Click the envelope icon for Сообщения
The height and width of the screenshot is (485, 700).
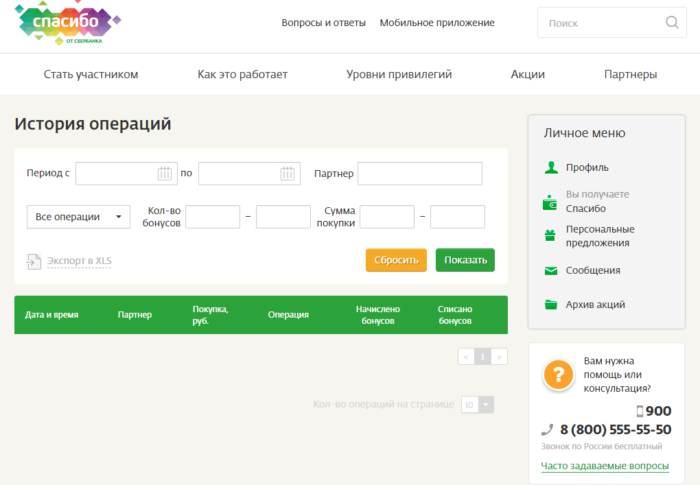coord(550,270)
